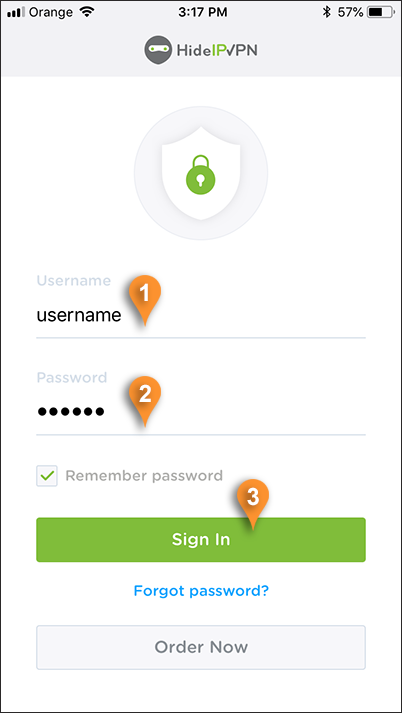Tap the Orange carrier name

[x=50, y=13]
